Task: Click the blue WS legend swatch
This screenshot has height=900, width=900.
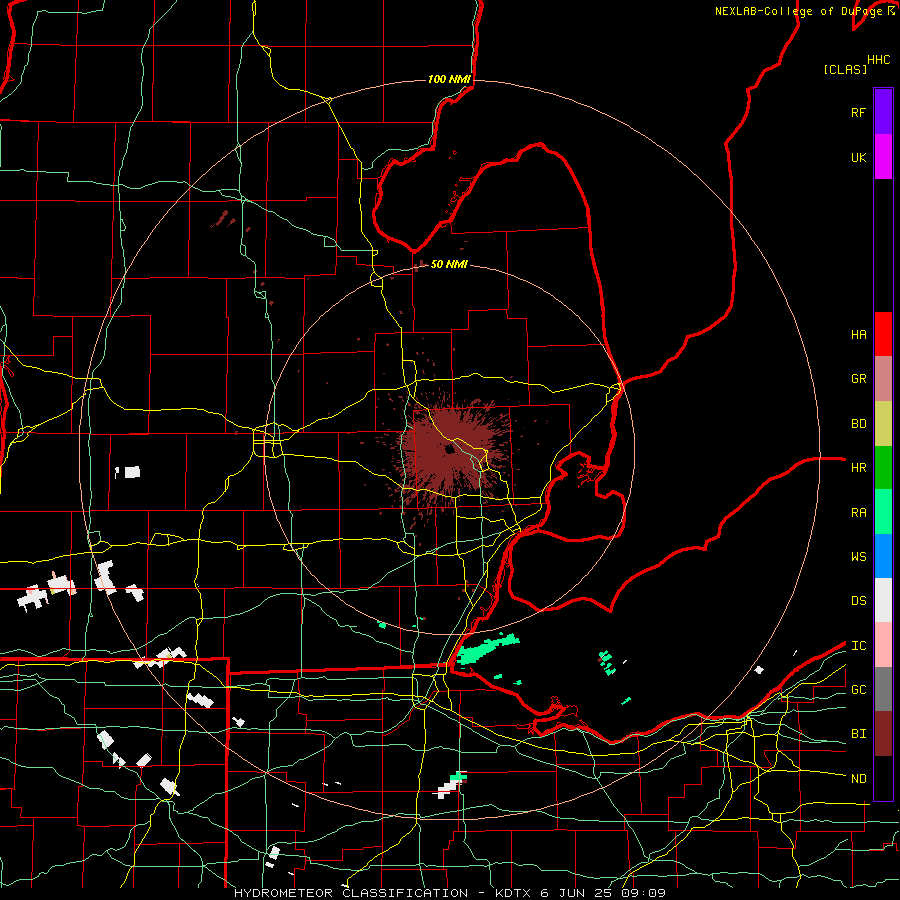Action: tap(883, 556)
